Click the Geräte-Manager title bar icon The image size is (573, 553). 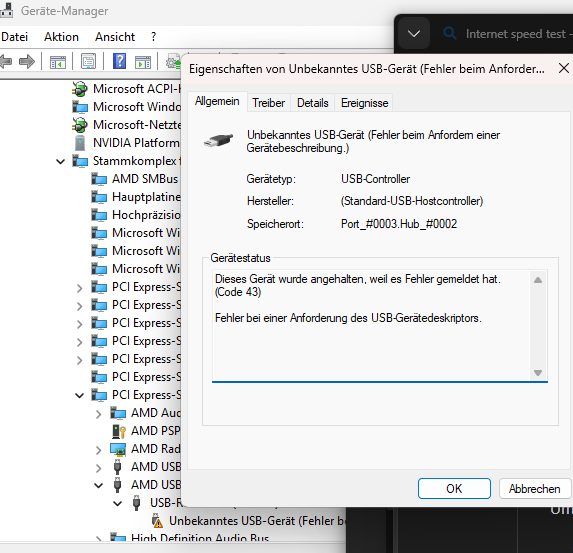[x=7, y=10]
